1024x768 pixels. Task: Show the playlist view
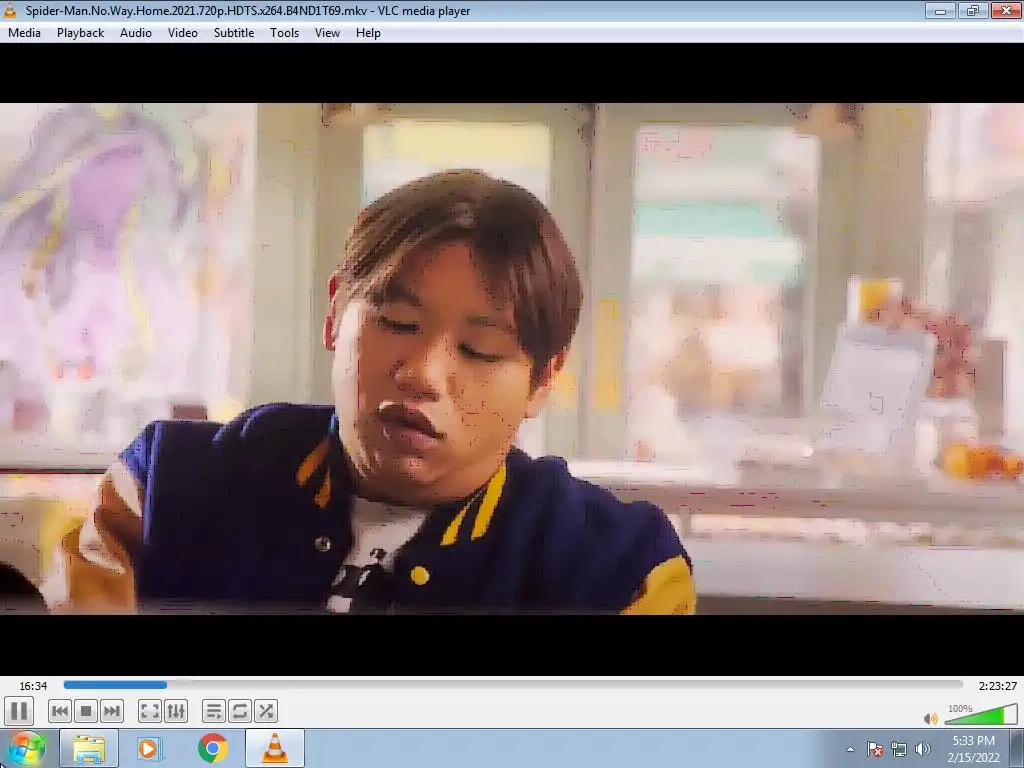click(x=214, y=711)
